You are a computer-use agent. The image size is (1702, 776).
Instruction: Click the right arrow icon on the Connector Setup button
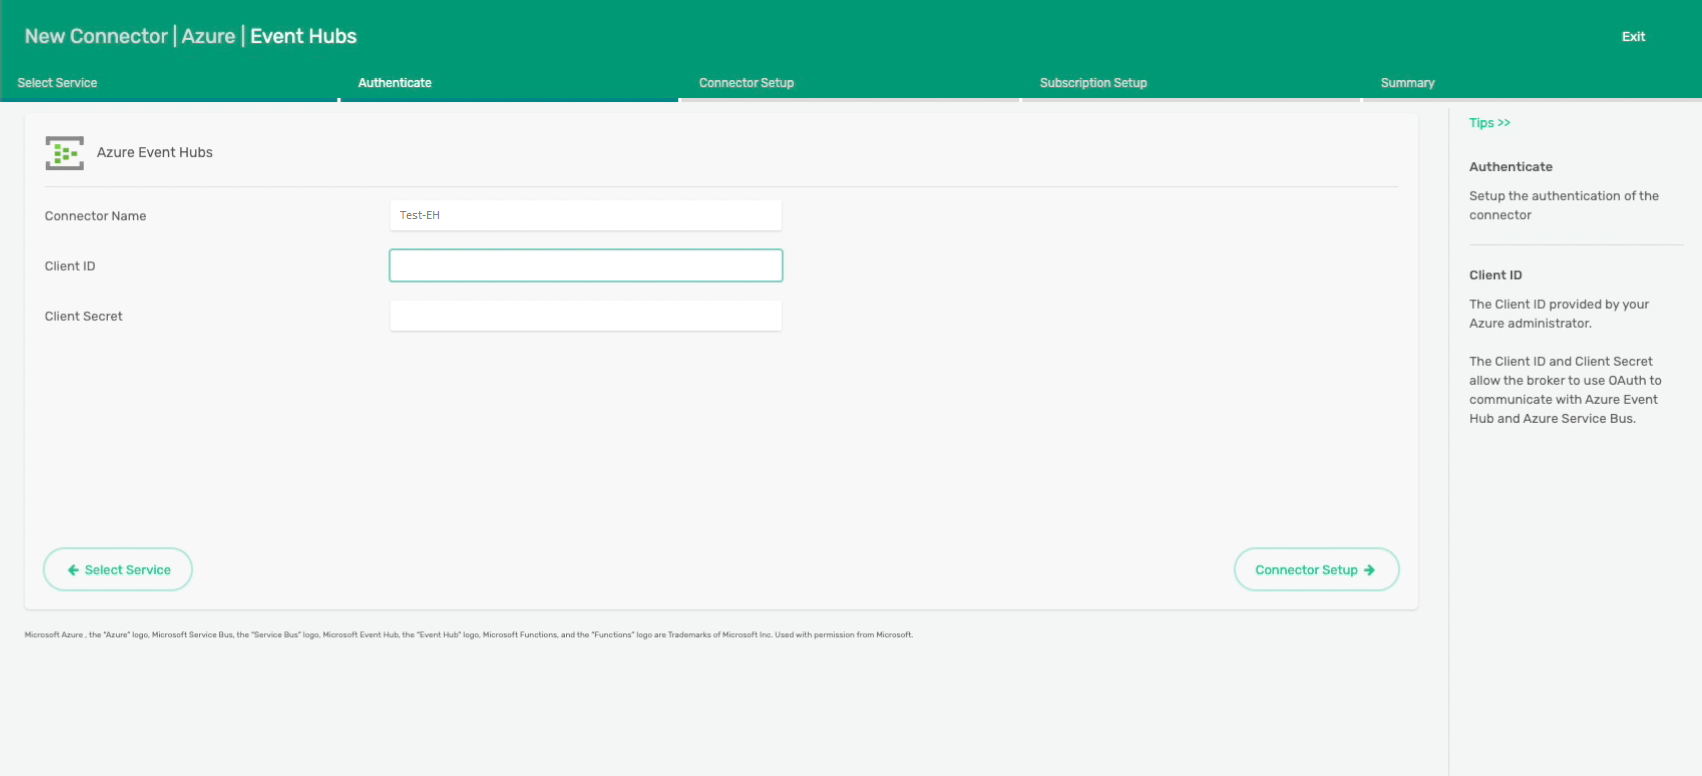1369,570
